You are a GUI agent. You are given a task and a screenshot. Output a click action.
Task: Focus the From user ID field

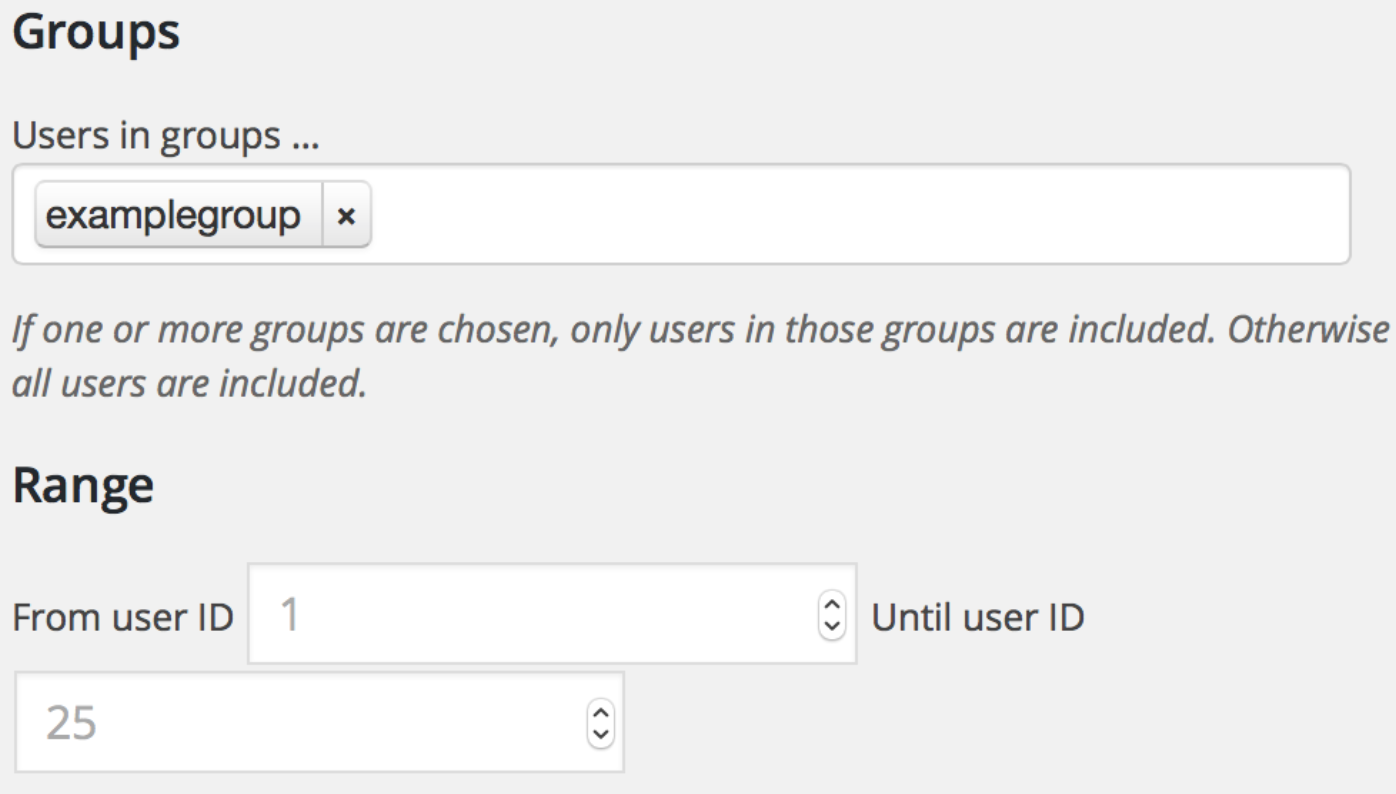click(x=552, y=614)
